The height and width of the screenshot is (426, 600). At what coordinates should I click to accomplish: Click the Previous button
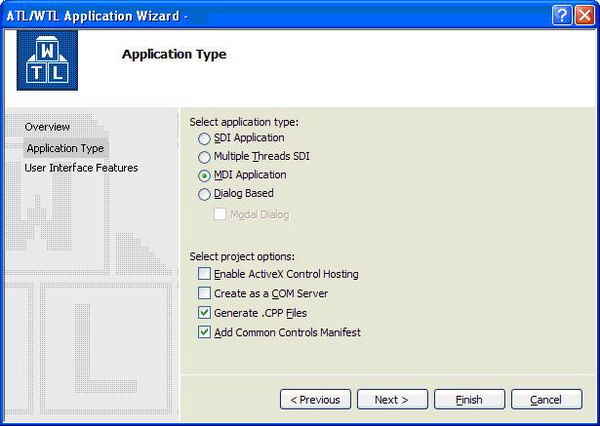pos(315,400)
